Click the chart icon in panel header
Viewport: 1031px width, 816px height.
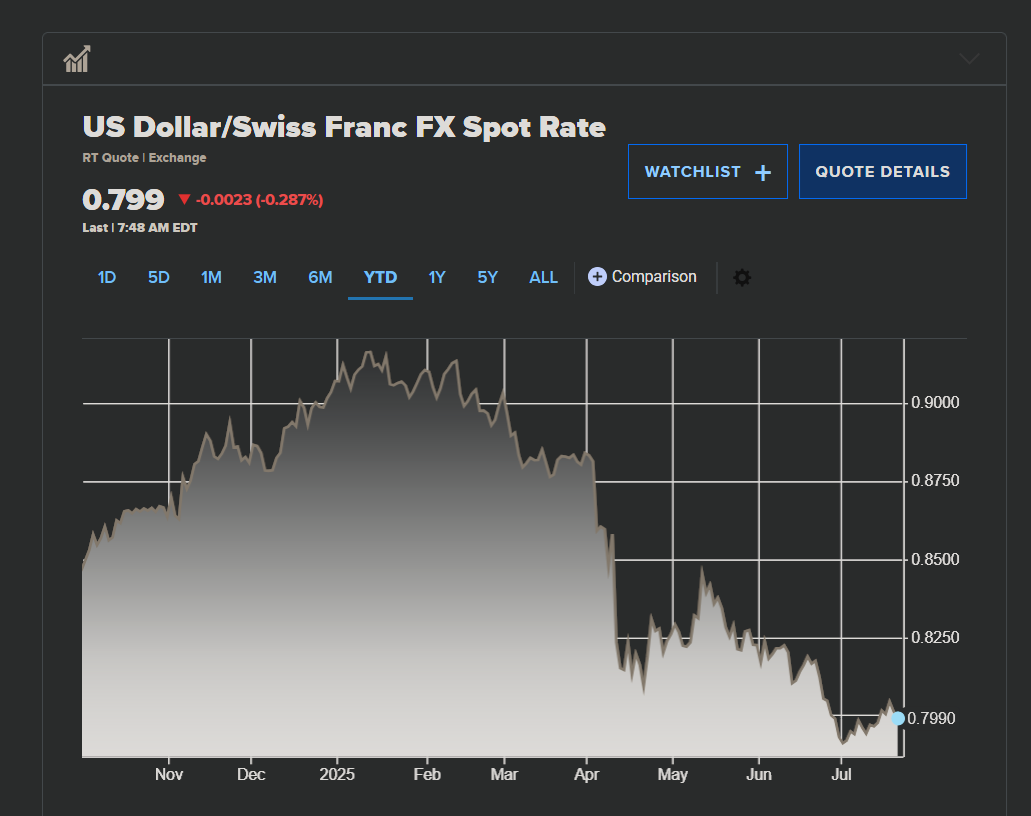(77, 59)
